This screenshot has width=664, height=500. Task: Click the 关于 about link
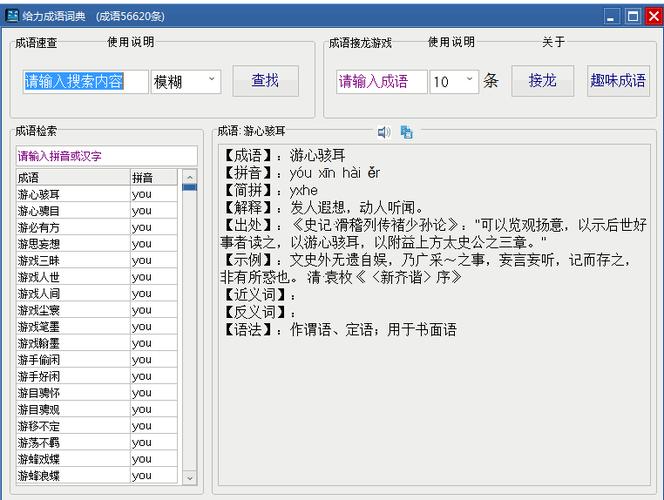coord(553,42)
